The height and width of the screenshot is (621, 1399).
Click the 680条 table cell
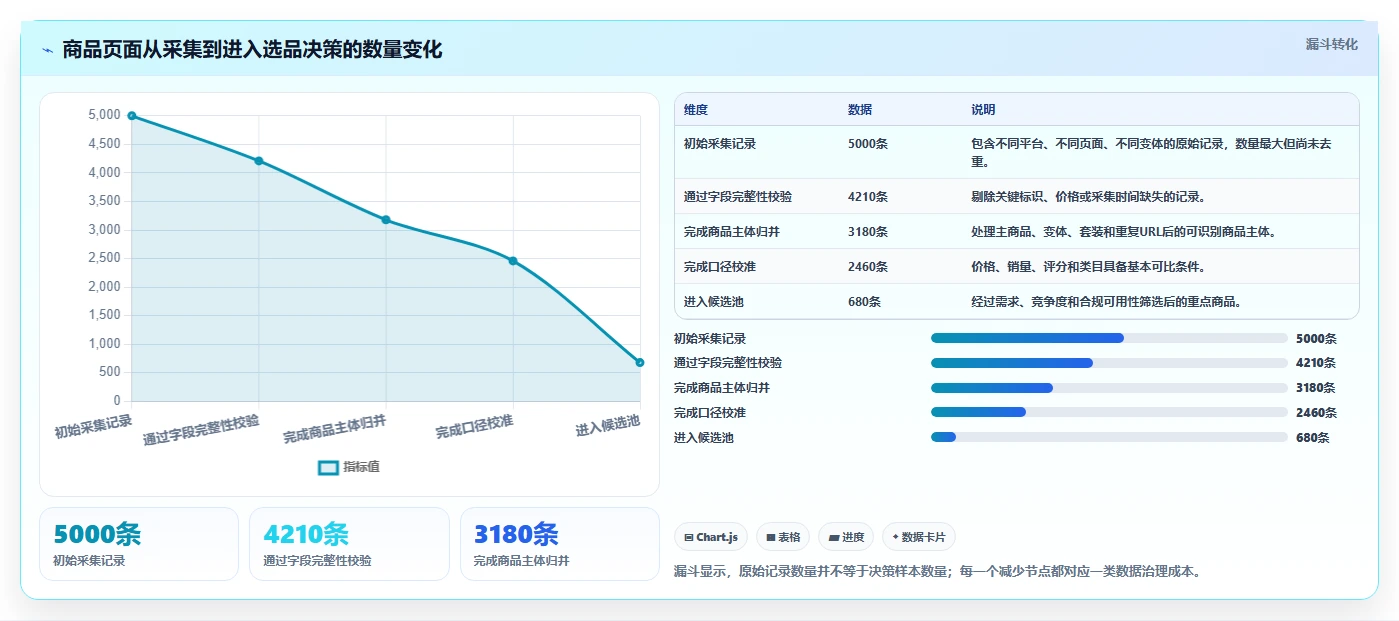point(865,302)
